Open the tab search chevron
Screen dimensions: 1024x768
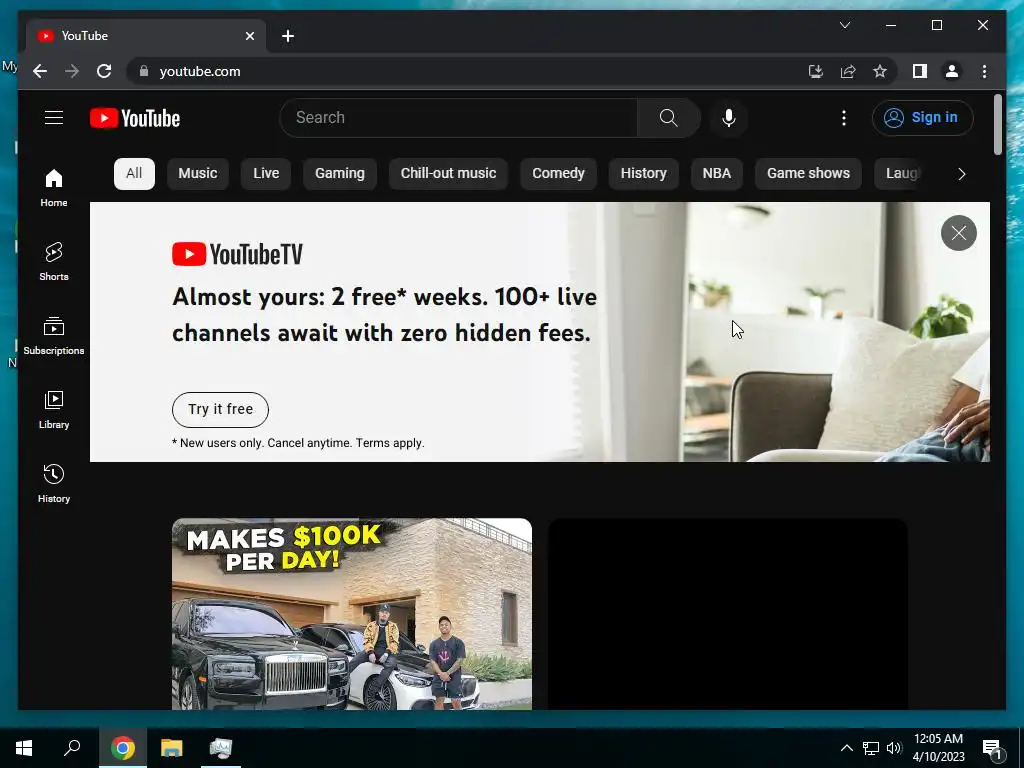844,25
